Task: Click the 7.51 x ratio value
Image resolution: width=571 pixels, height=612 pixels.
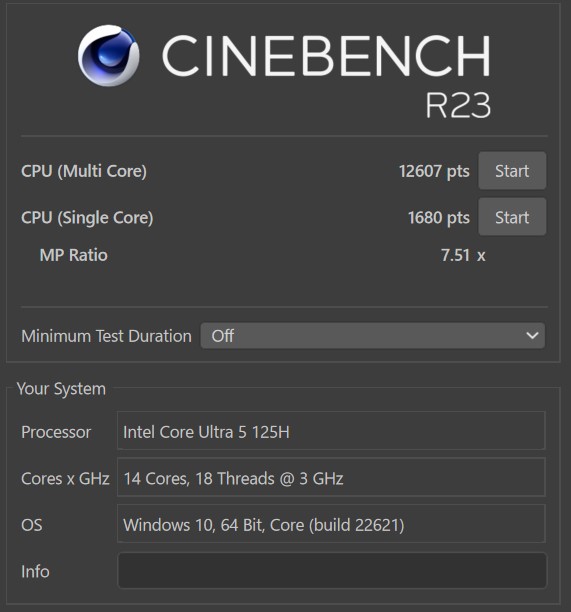Action: click(463, 255)
